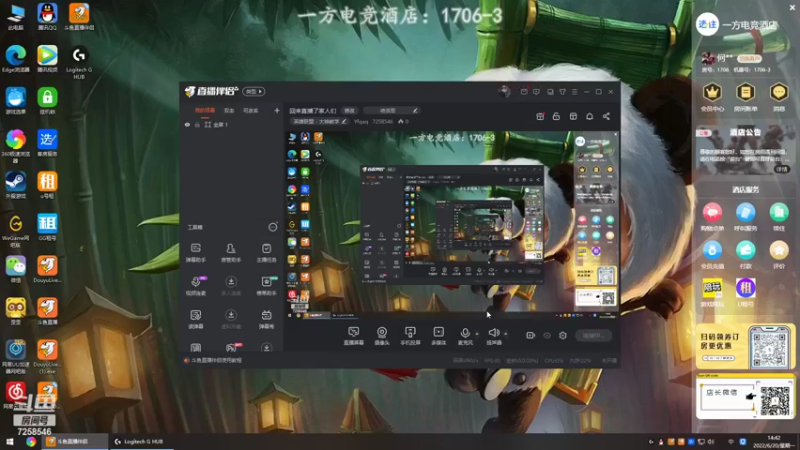Screen dimensions: 800x450
Task: Open the Steam desktop shortcut
Action: [x=16, y=185]
